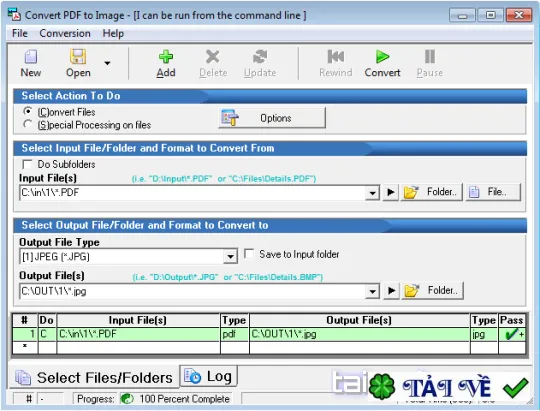
Task: Click the Do column 'C' cell in row 1
Action: 47,334
